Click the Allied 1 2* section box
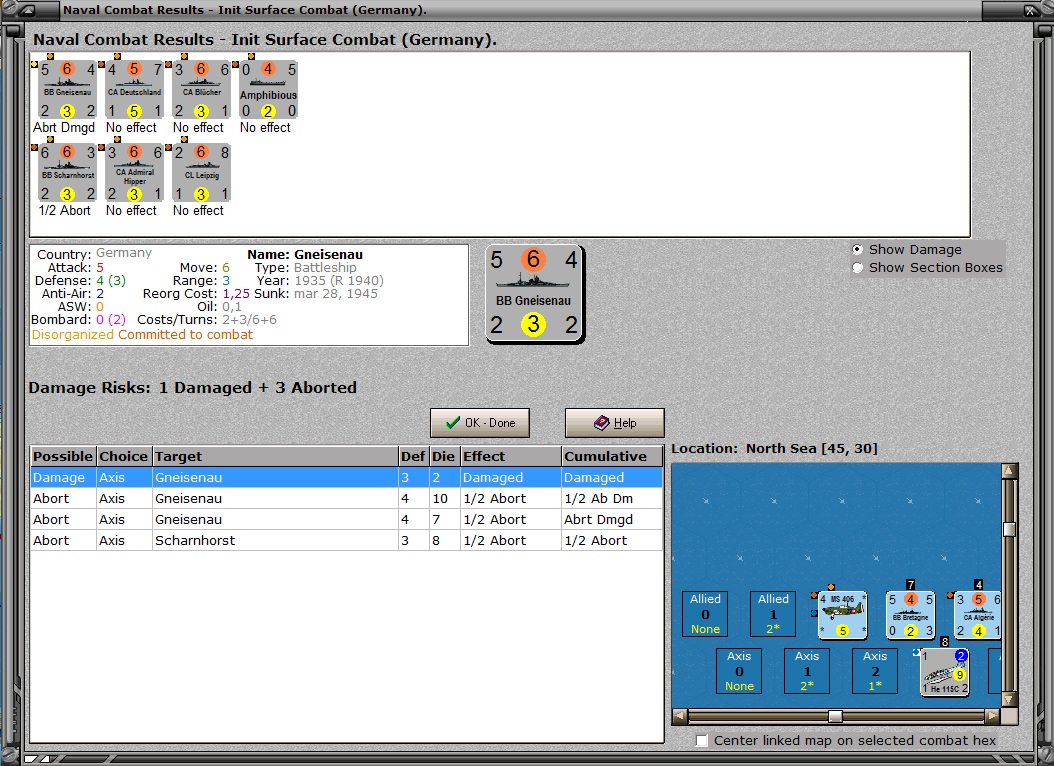 (x=773, y=614)
